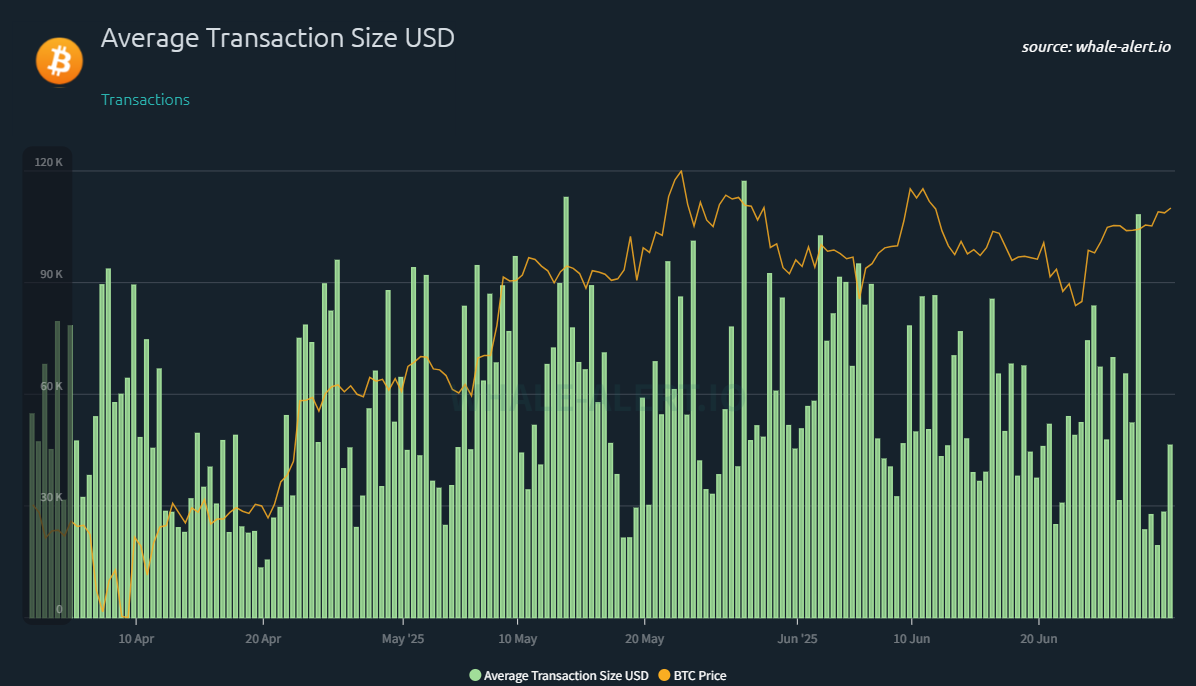Click the last green bar at chart's right edge
Image resolution: width=1196 pixels, height=686 pixels.
coord(1170,531)
